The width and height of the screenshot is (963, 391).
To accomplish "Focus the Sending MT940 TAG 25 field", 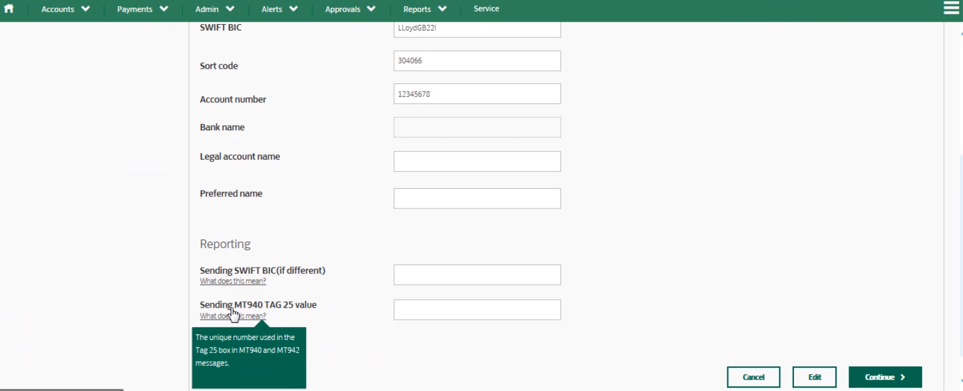I will (x=477, y=309).
